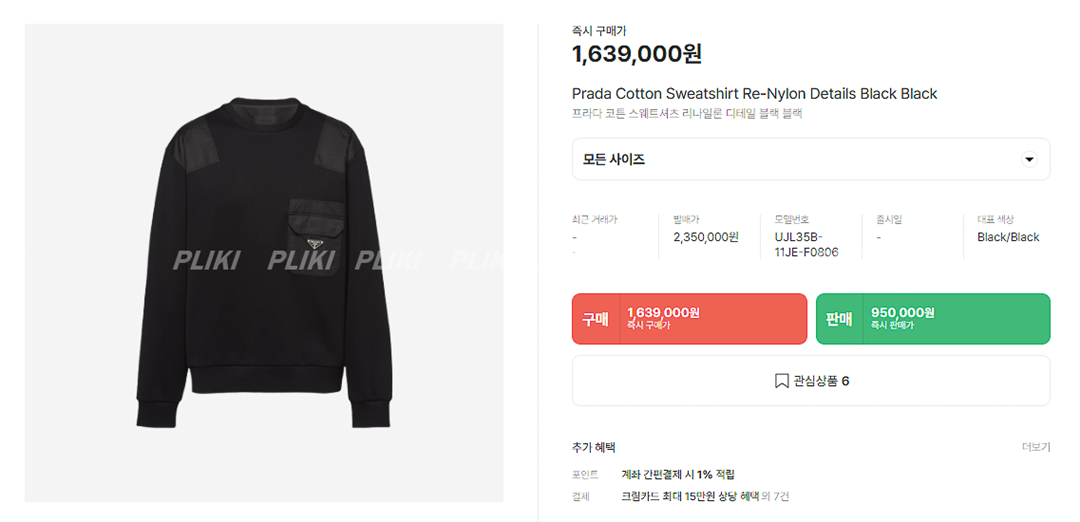Click the 최근 거래가 label
Image resolution: width=1080 pixels, height=522 pixels.
[594, 219]
